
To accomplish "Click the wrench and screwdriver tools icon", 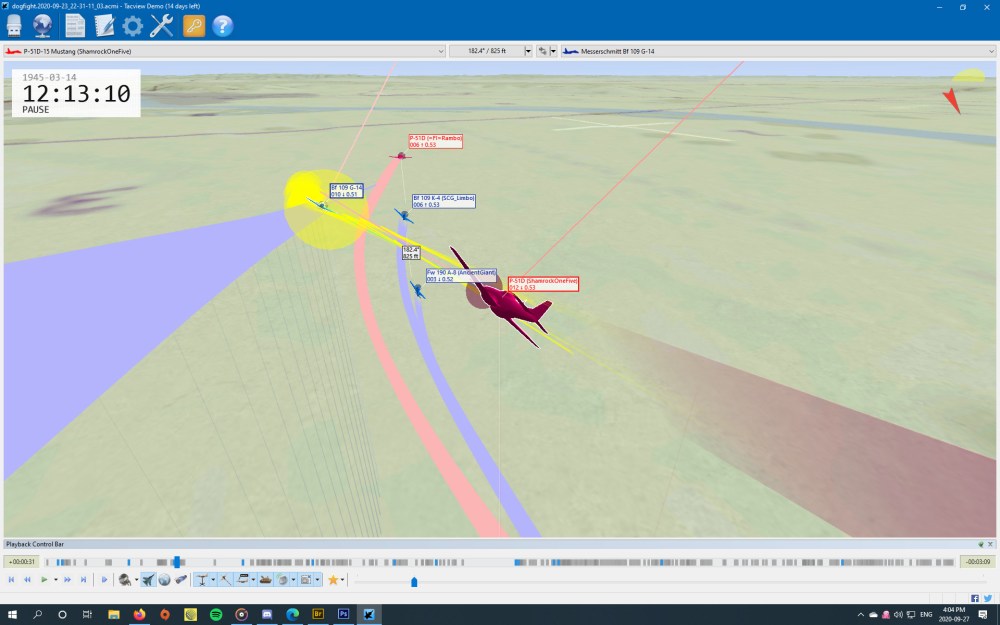I will (162, 26).
